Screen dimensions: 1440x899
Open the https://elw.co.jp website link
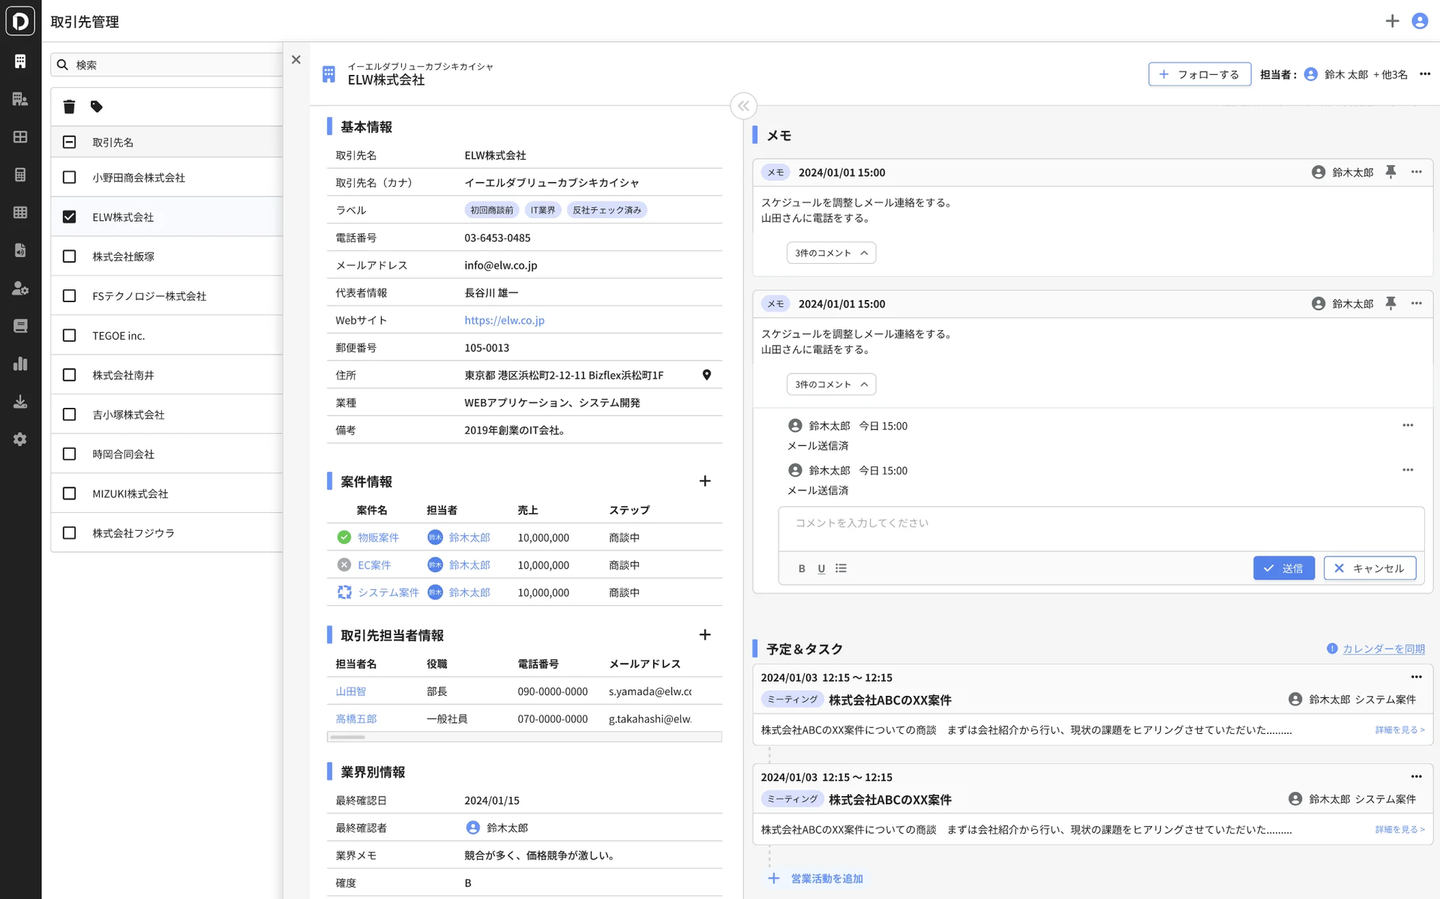[504, 320]
